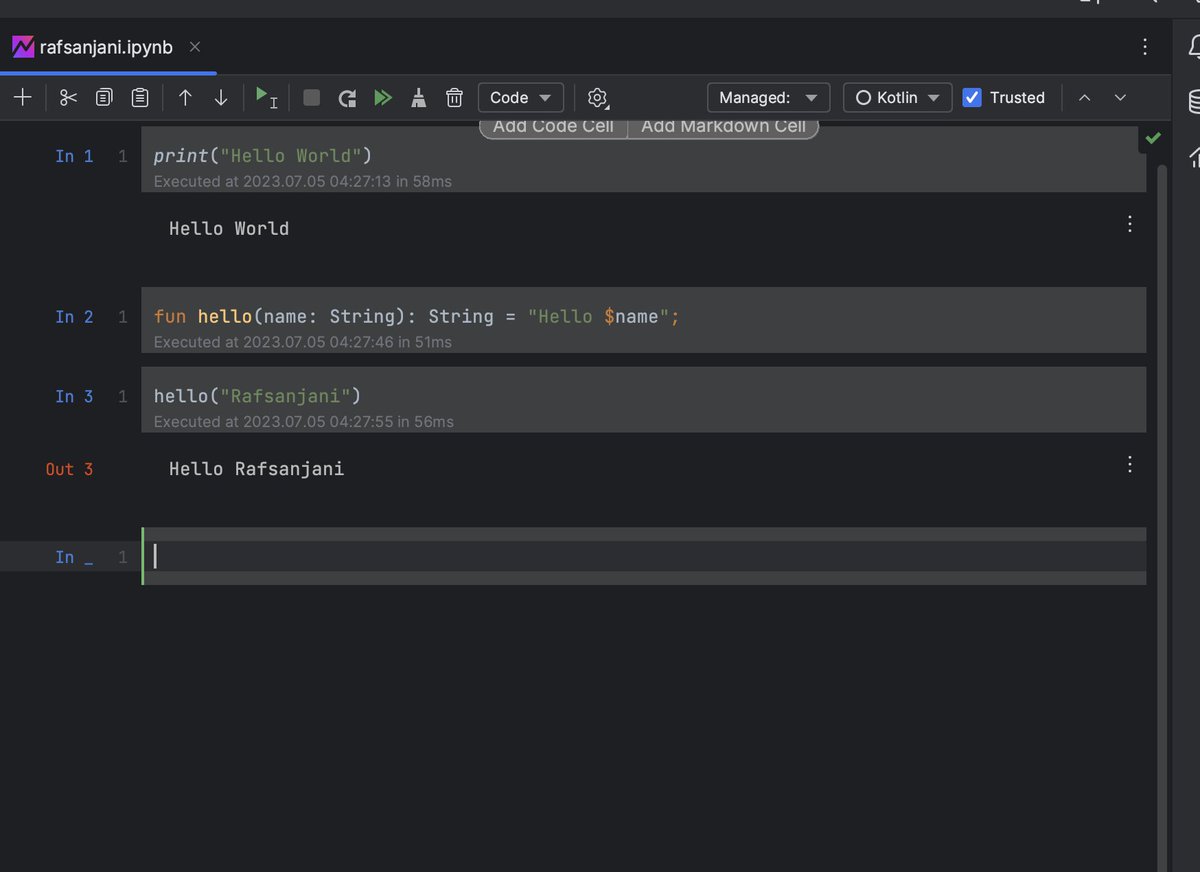Run the current cell
The height and width of the screenshot is (872, 1200).
[266, 97]
